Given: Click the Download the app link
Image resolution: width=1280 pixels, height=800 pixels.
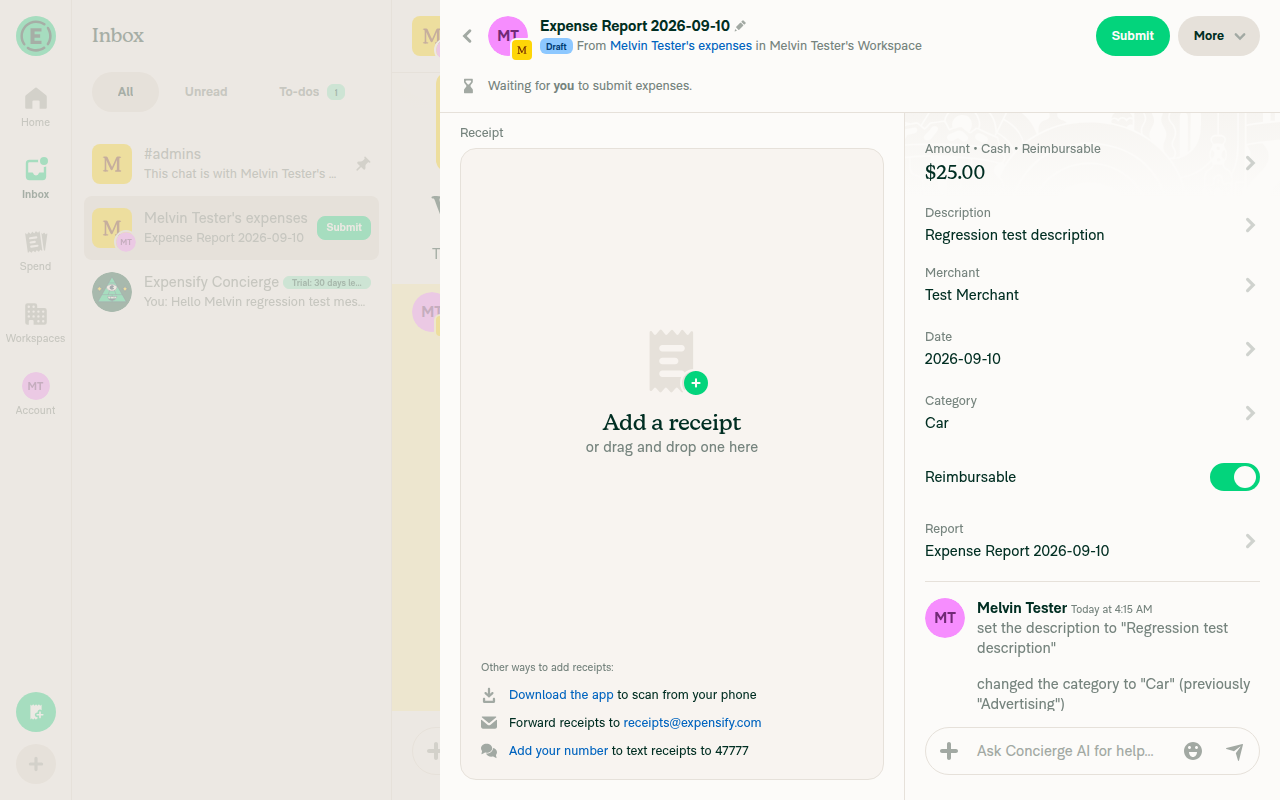Looking at the screenshot, I should tap(561, 695).
